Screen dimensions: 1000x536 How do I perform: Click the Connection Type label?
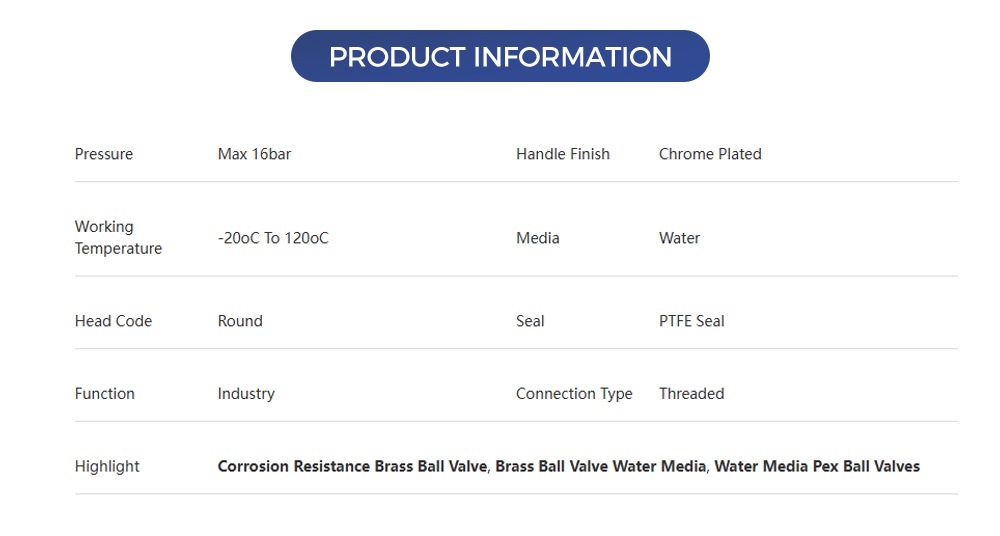(x=574, y=394)
